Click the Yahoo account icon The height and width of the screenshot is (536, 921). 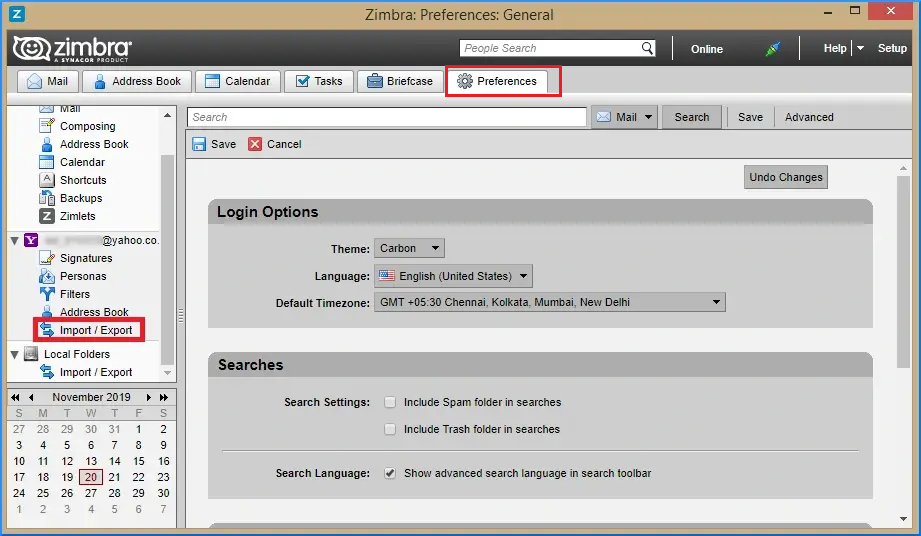tap(31, 240)
